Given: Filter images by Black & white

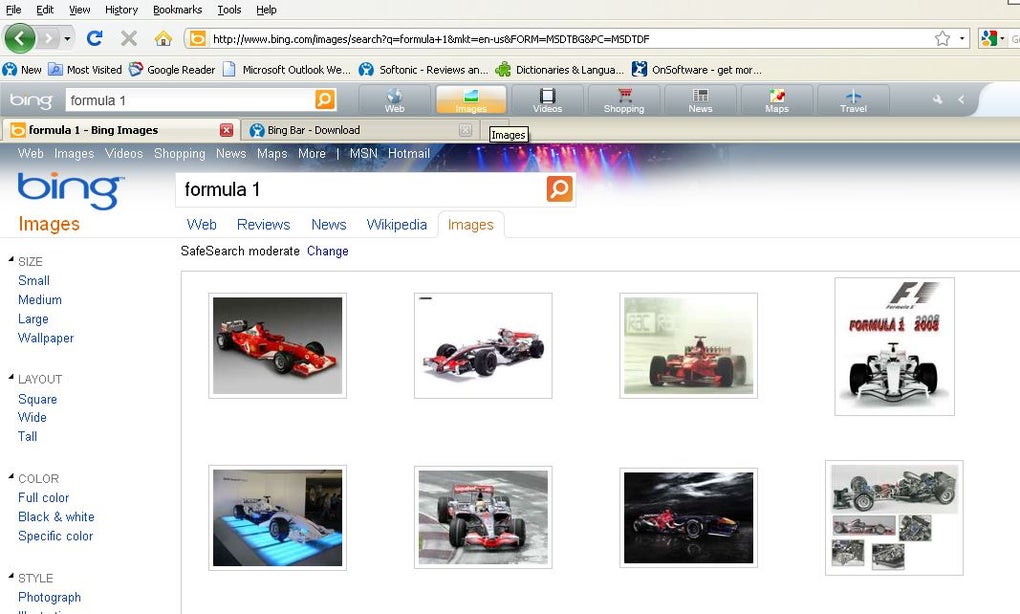Looking at the screenshot, I should coord(56,517).
